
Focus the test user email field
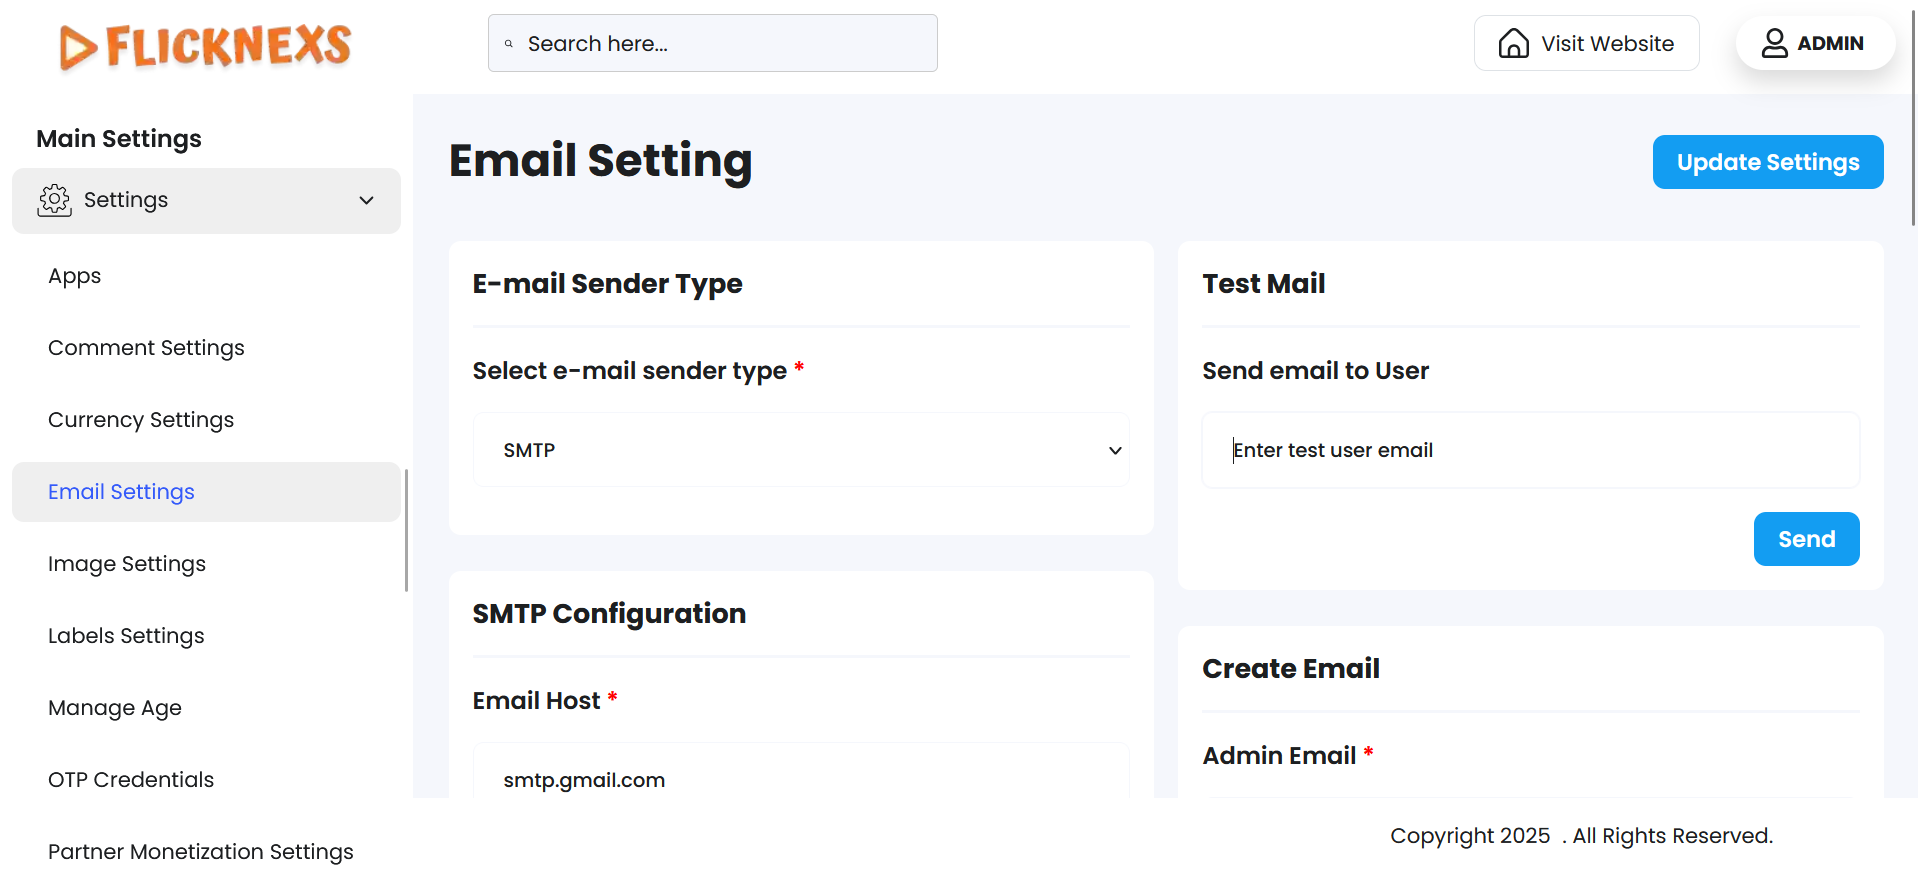(1530, 450)
